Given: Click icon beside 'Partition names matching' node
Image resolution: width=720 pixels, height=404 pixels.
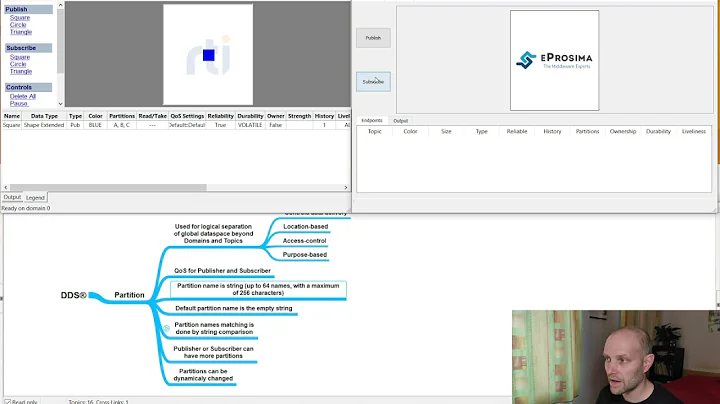Looking at the screenshot, I should [166, 328].
